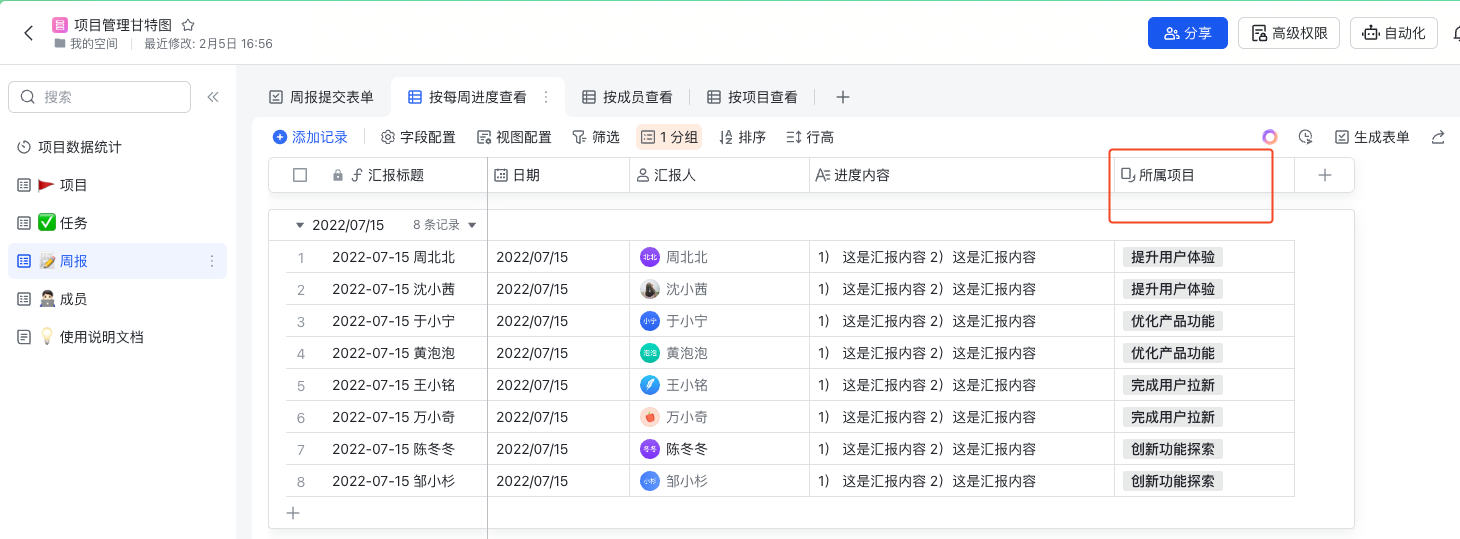Open the pink document type icon

point(60,25)
